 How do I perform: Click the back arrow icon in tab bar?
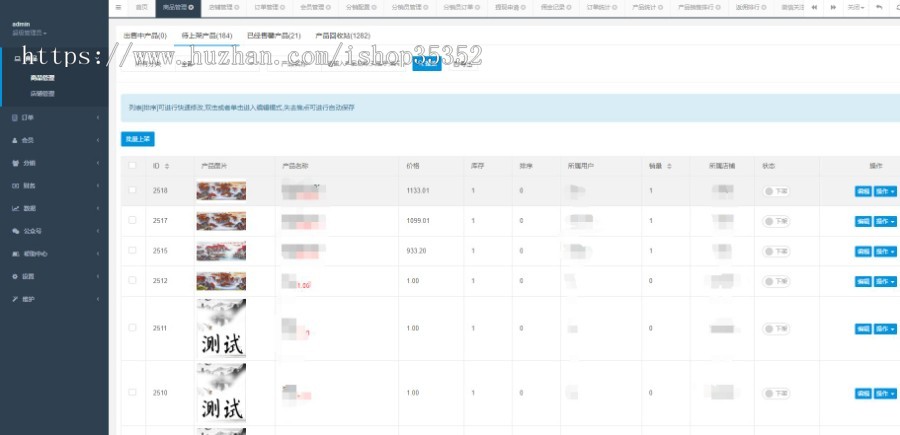(879, 7)
